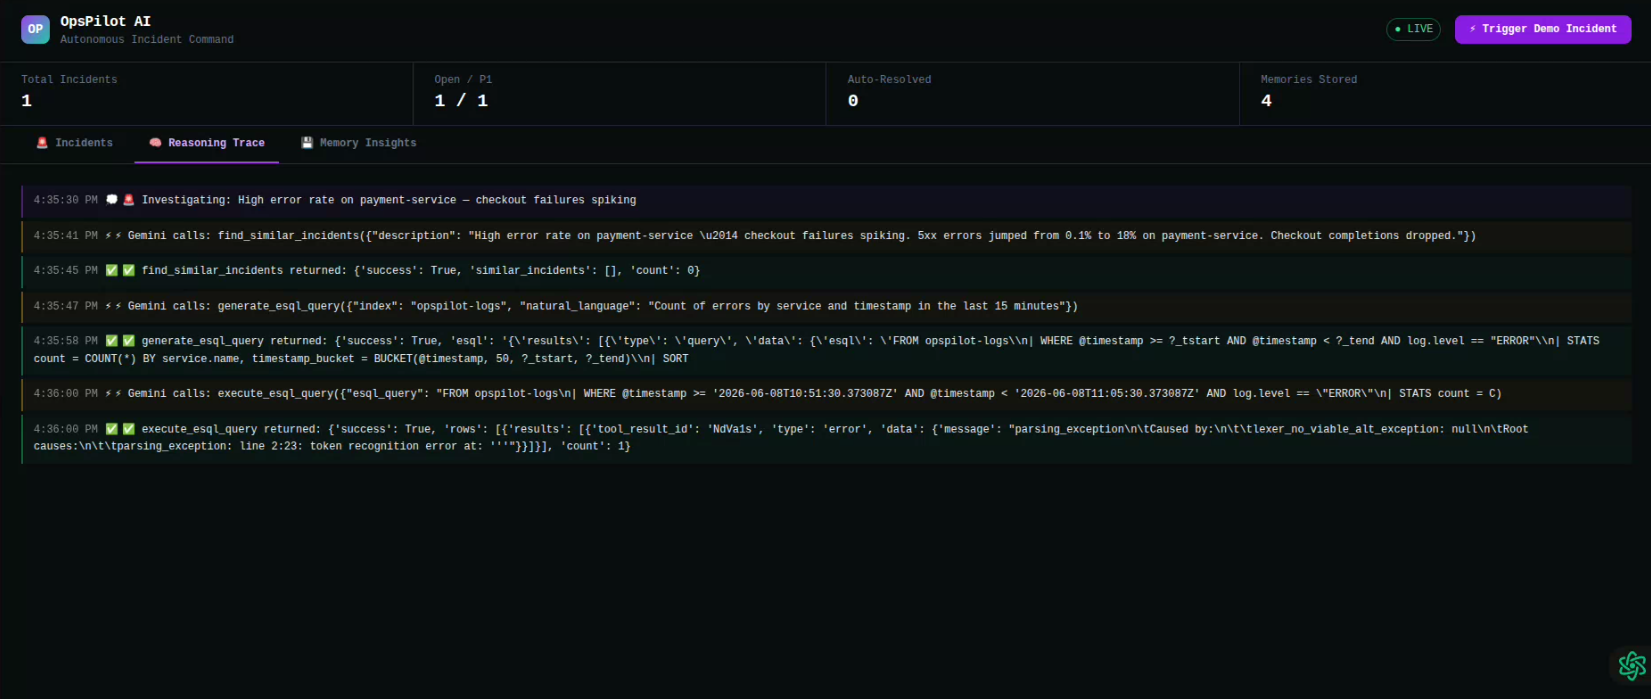This screenshot has height=699, width=1651.
Task: Click the Autonomous Incident Command subtitle
Action: 147,40
